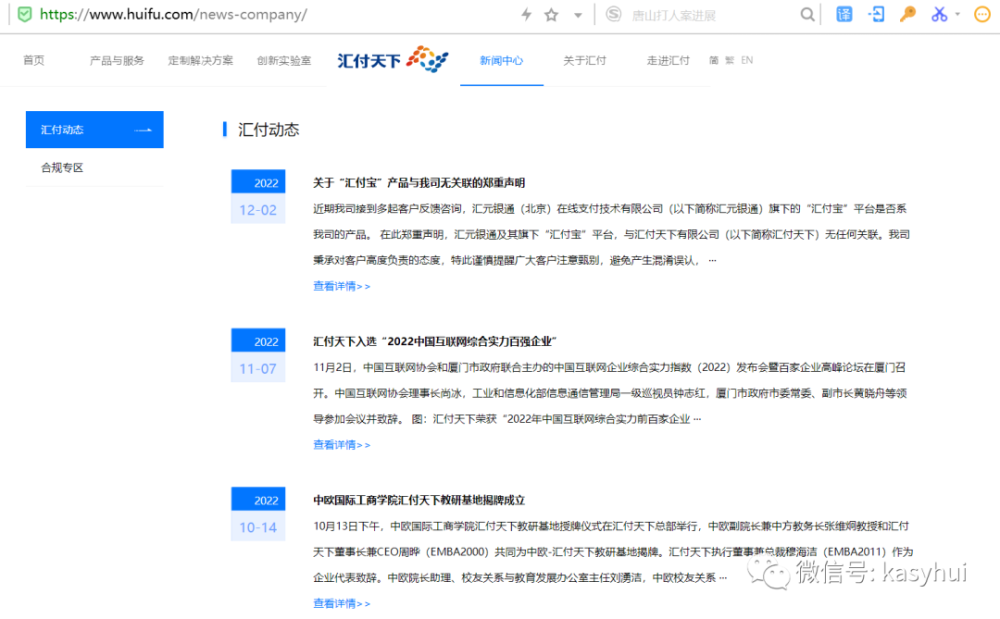1000x619 pixels.
Task: Select the 新闻中心 tab
Action: click(x=501, y=61)
